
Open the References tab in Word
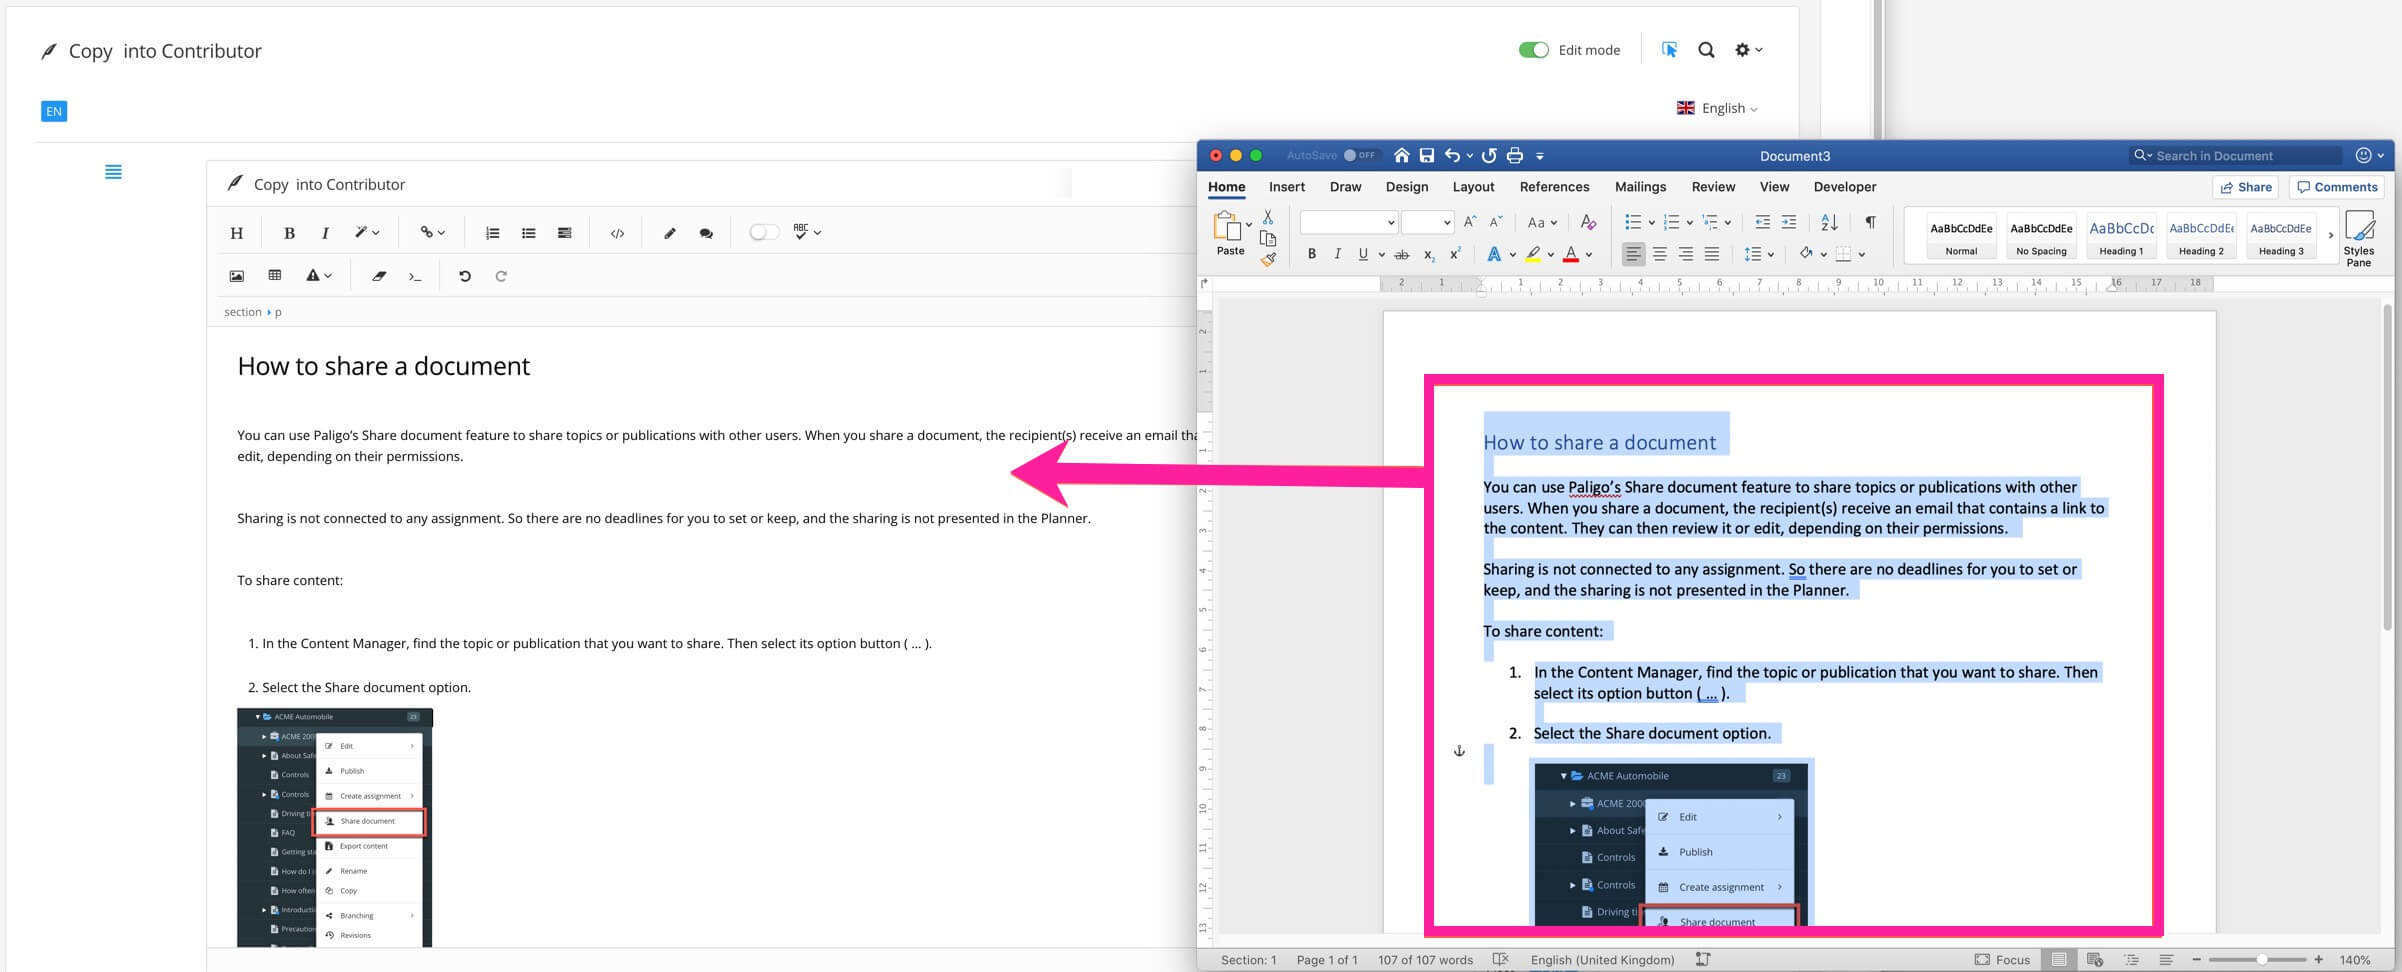1554,187
